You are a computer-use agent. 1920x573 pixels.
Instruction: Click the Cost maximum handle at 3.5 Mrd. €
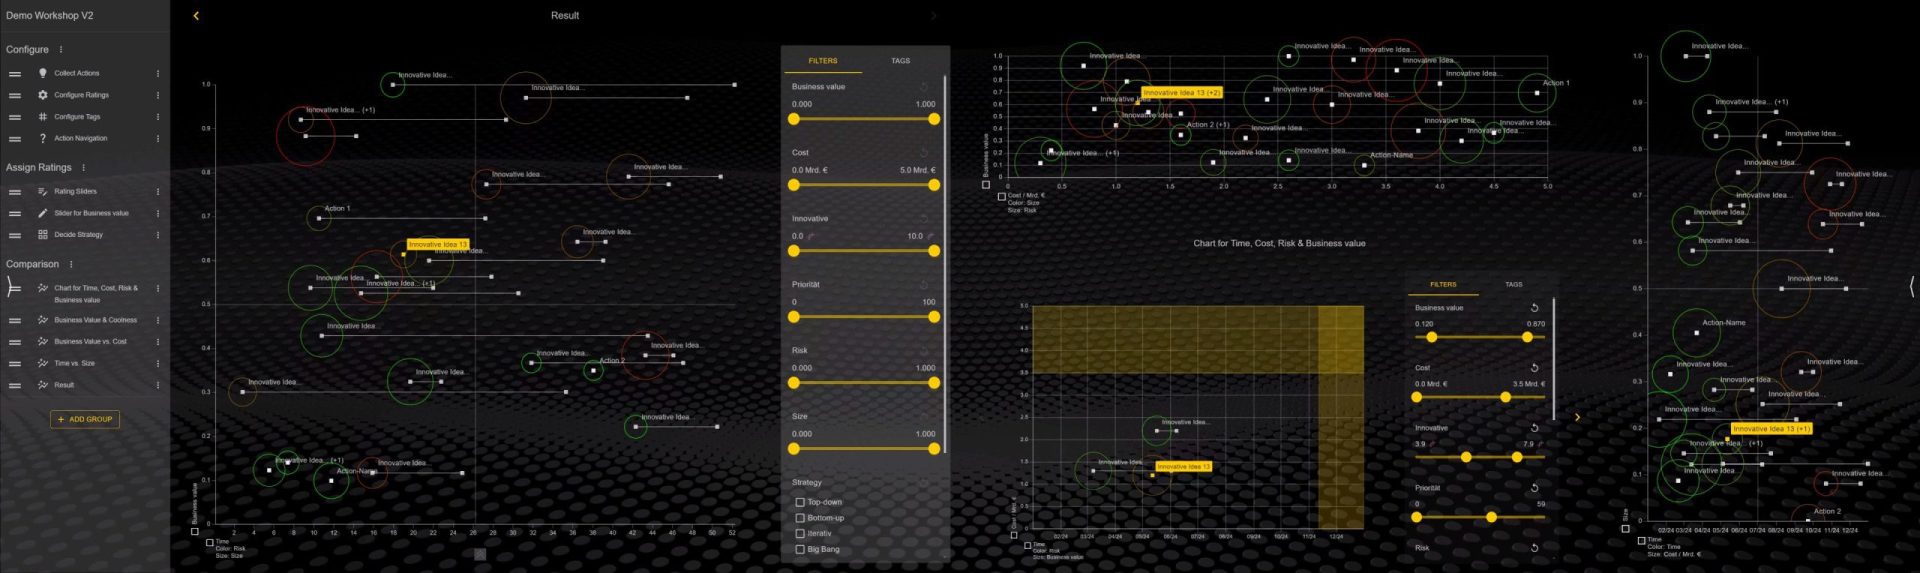pyautogui.click(x=1506, y=397)
